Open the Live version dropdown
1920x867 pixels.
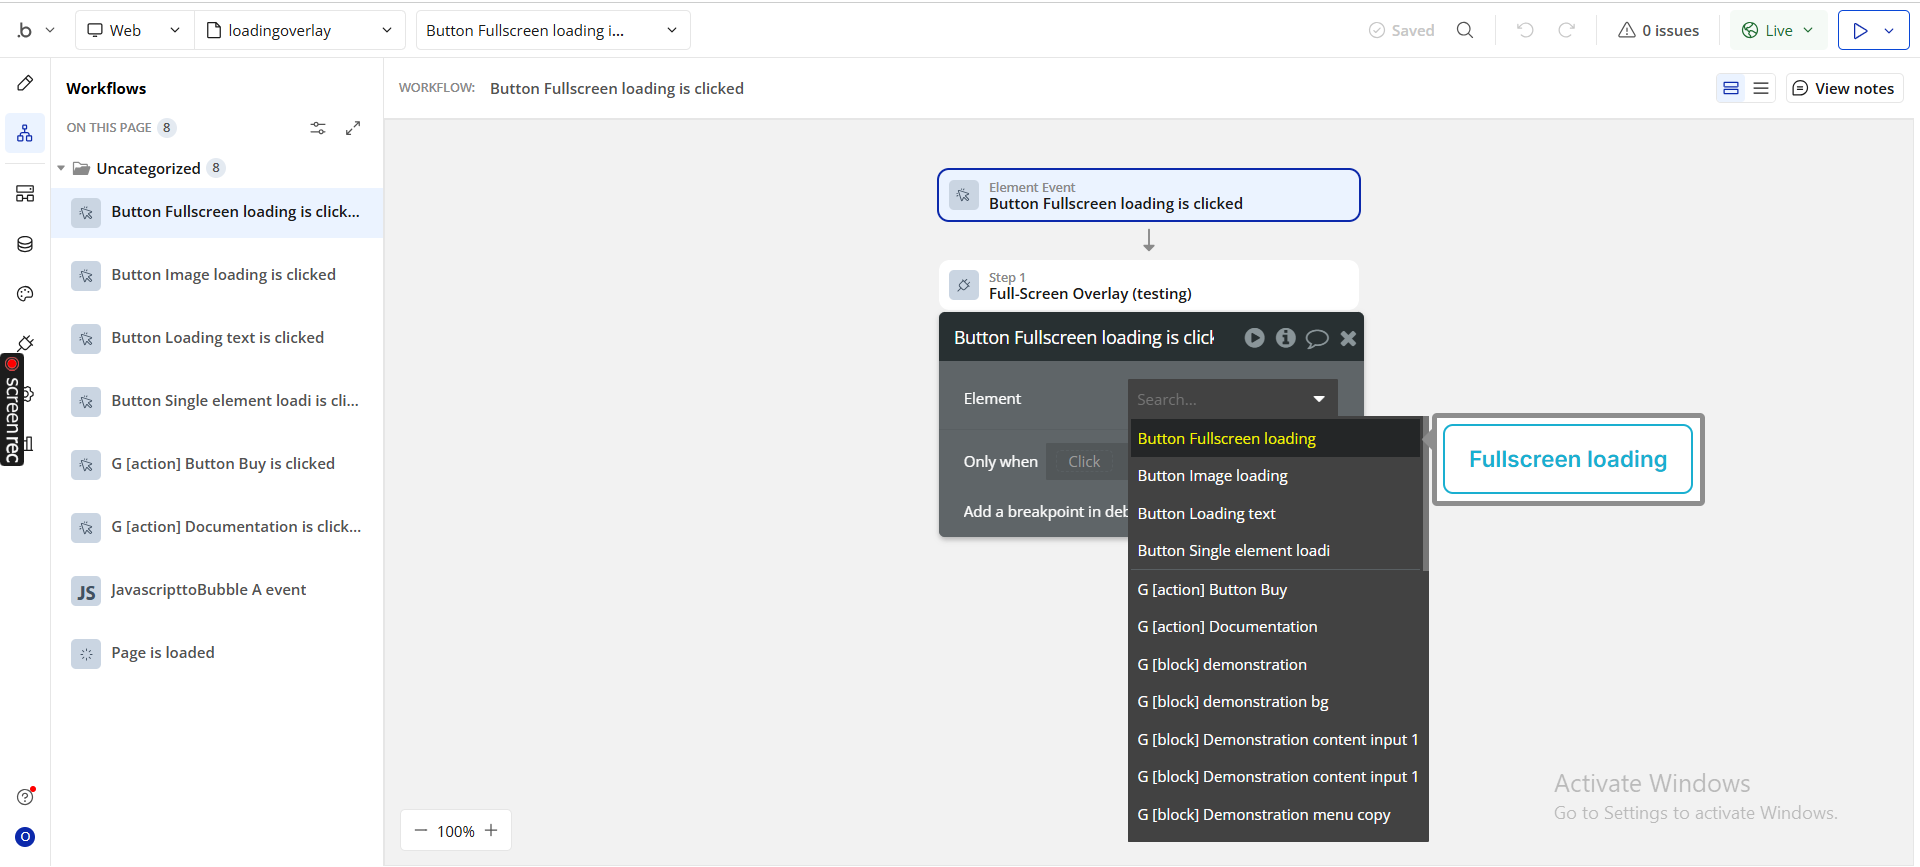click(x=1778, y=30)
